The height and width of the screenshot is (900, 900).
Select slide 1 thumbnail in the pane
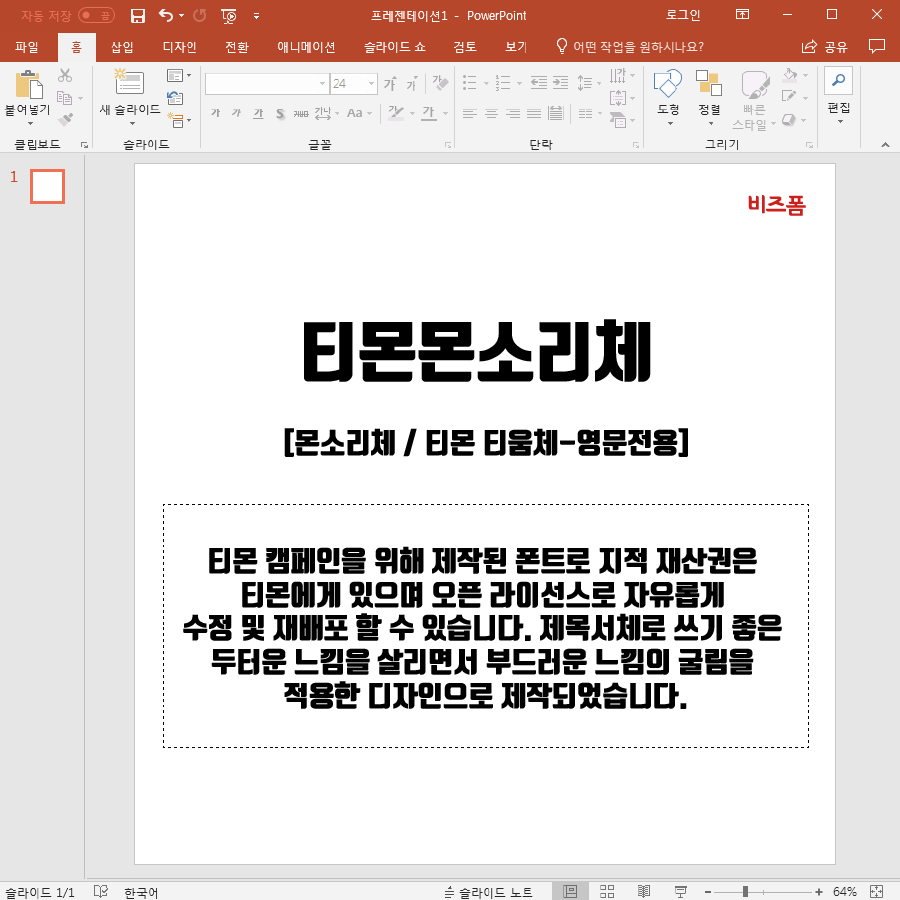click(x=47, y=186)
